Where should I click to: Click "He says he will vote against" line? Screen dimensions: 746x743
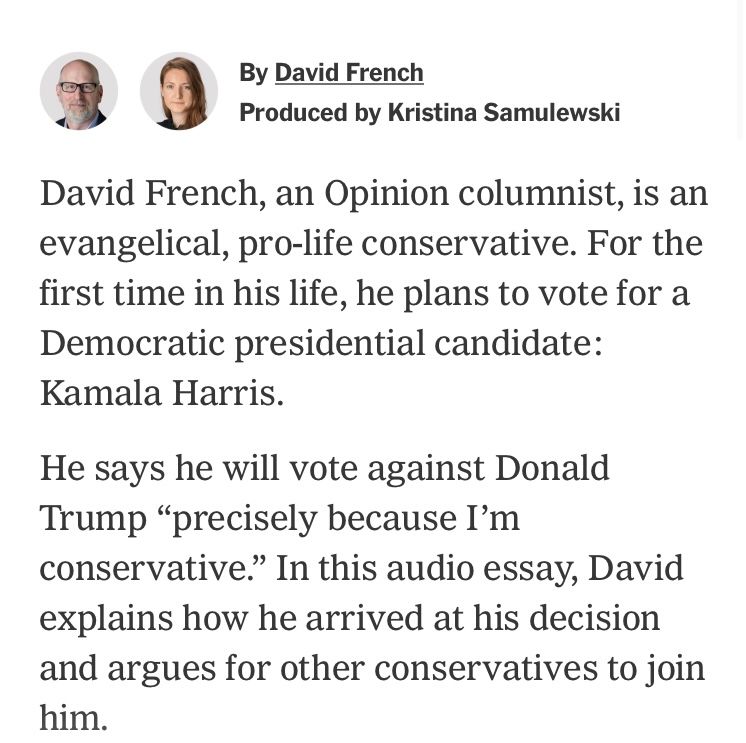click(263, 469)
